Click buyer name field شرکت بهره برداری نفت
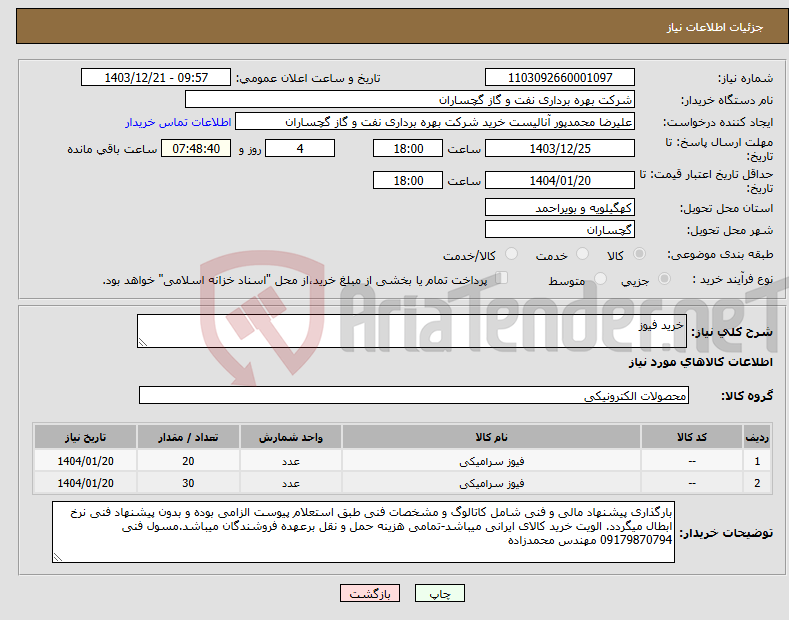789x620 pixels. (x=410, y=100)
